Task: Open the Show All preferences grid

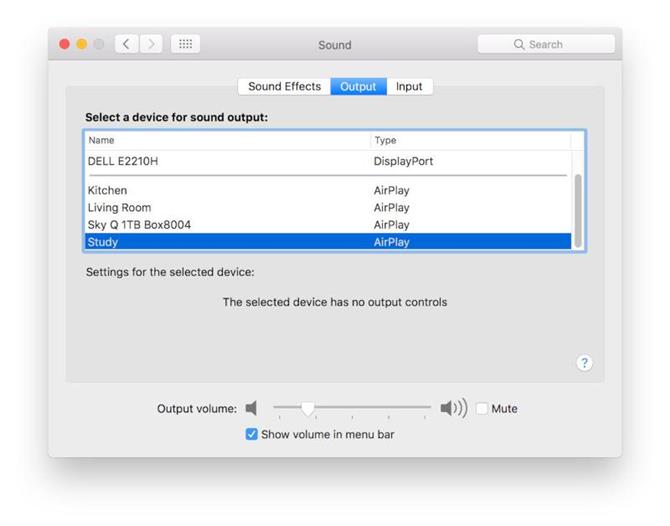Action: pyautogui.click(x=185, y=44)
